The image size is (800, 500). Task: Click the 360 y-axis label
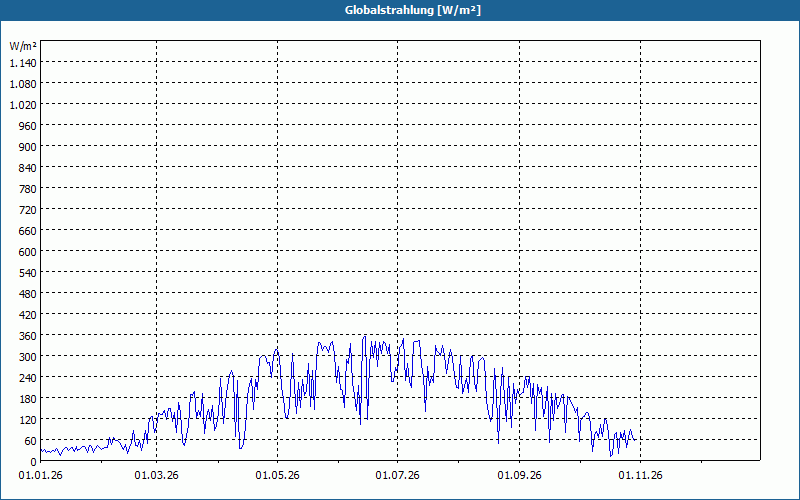pyautogui.click(x=28, y=336)
